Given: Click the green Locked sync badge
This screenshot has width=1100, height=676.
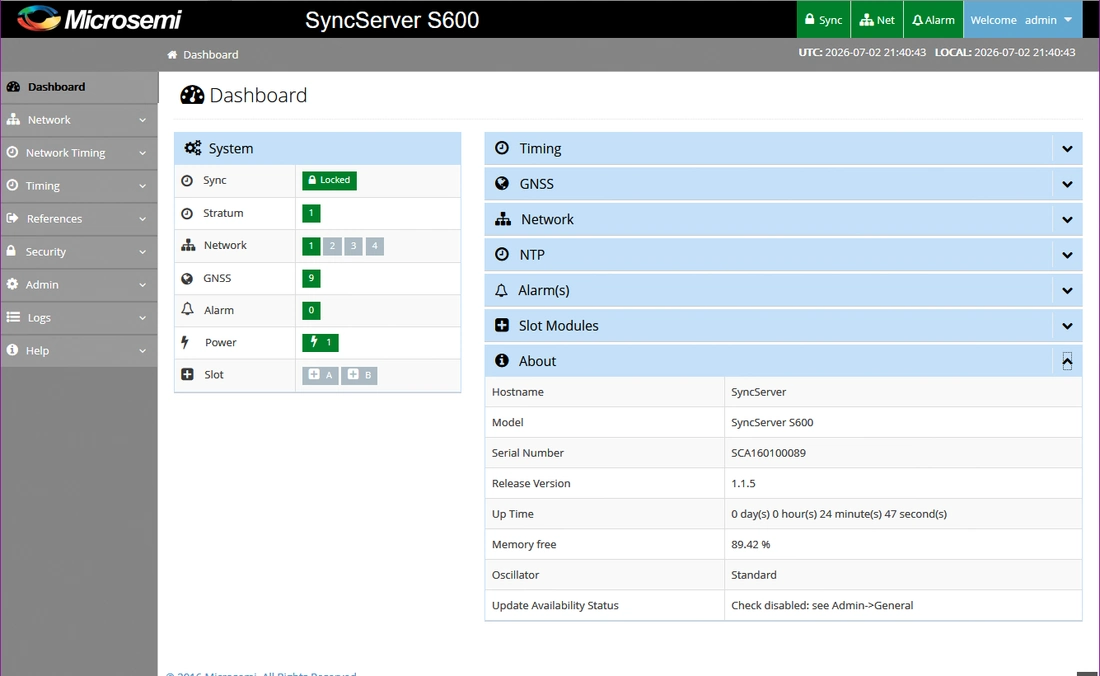Looking at the screenshot, I should (x=329, y=180).
